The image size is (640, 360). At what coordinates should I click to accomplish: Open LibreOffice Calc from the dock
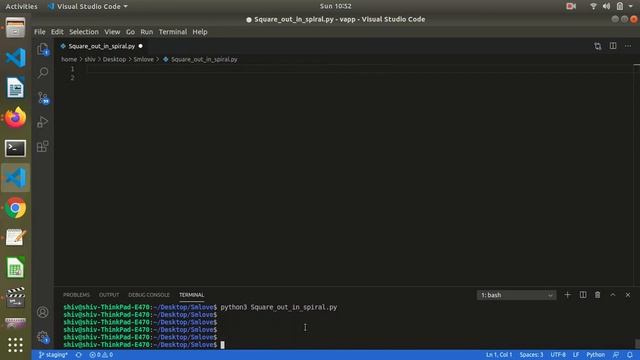coord(16,268)
